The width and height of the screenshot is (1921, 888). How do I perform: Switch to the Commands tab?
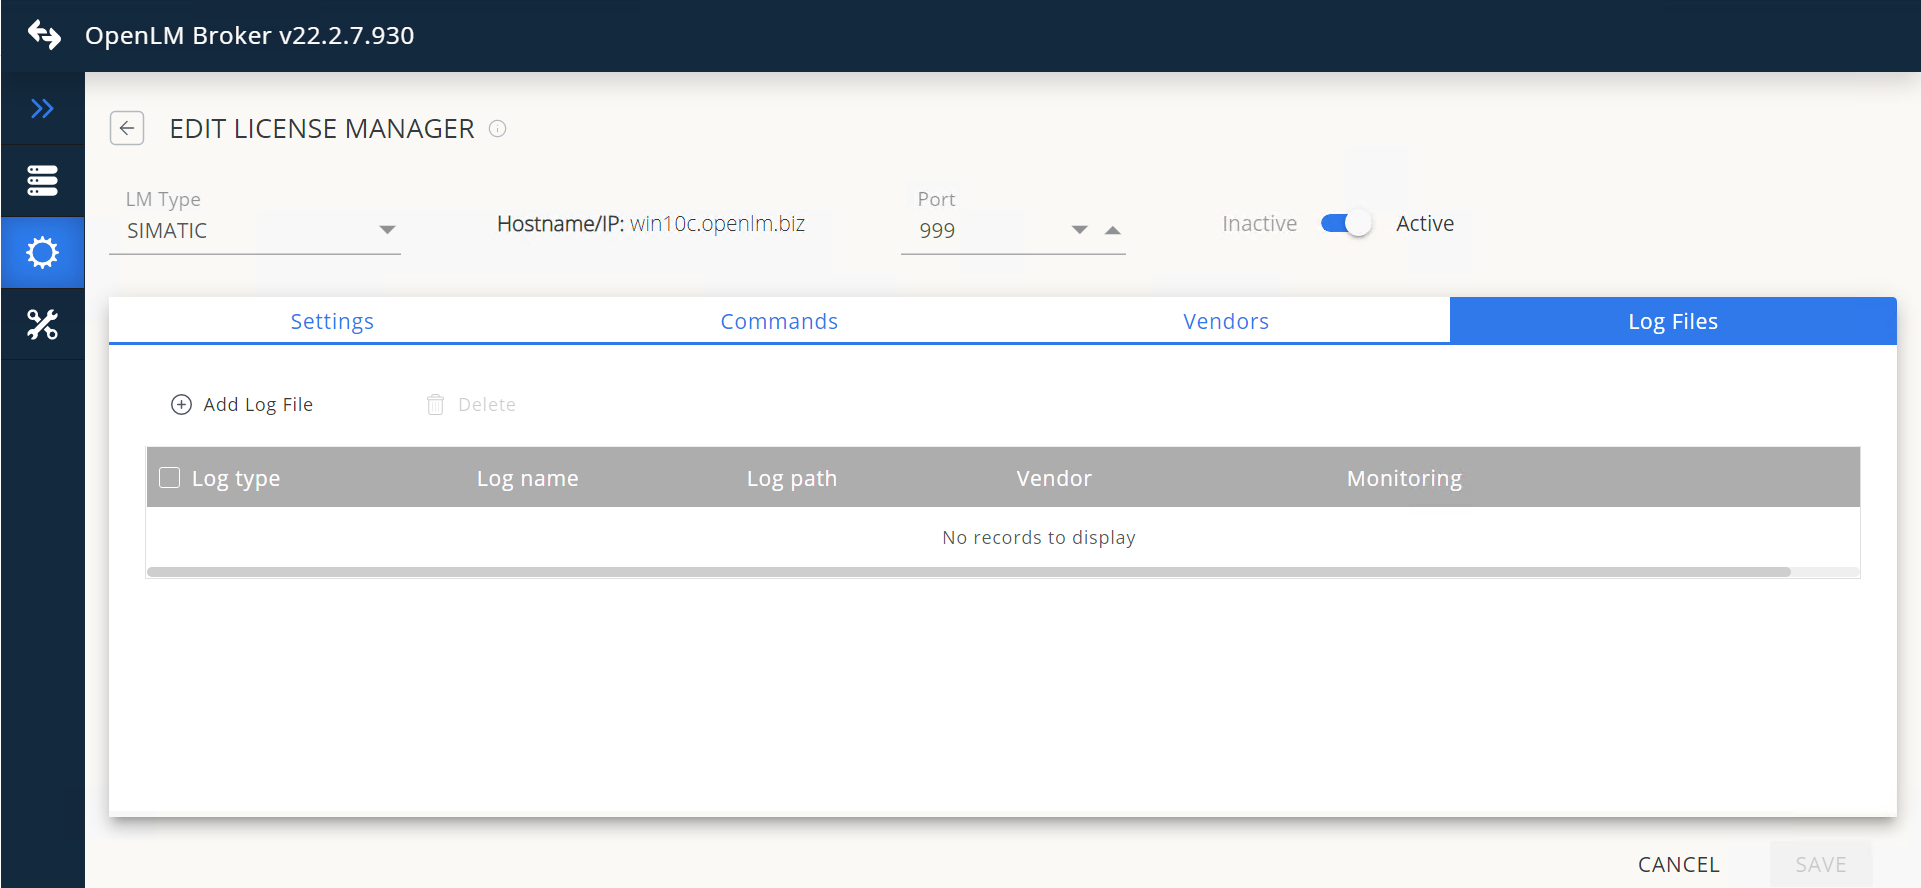click(x=779, y=321)
